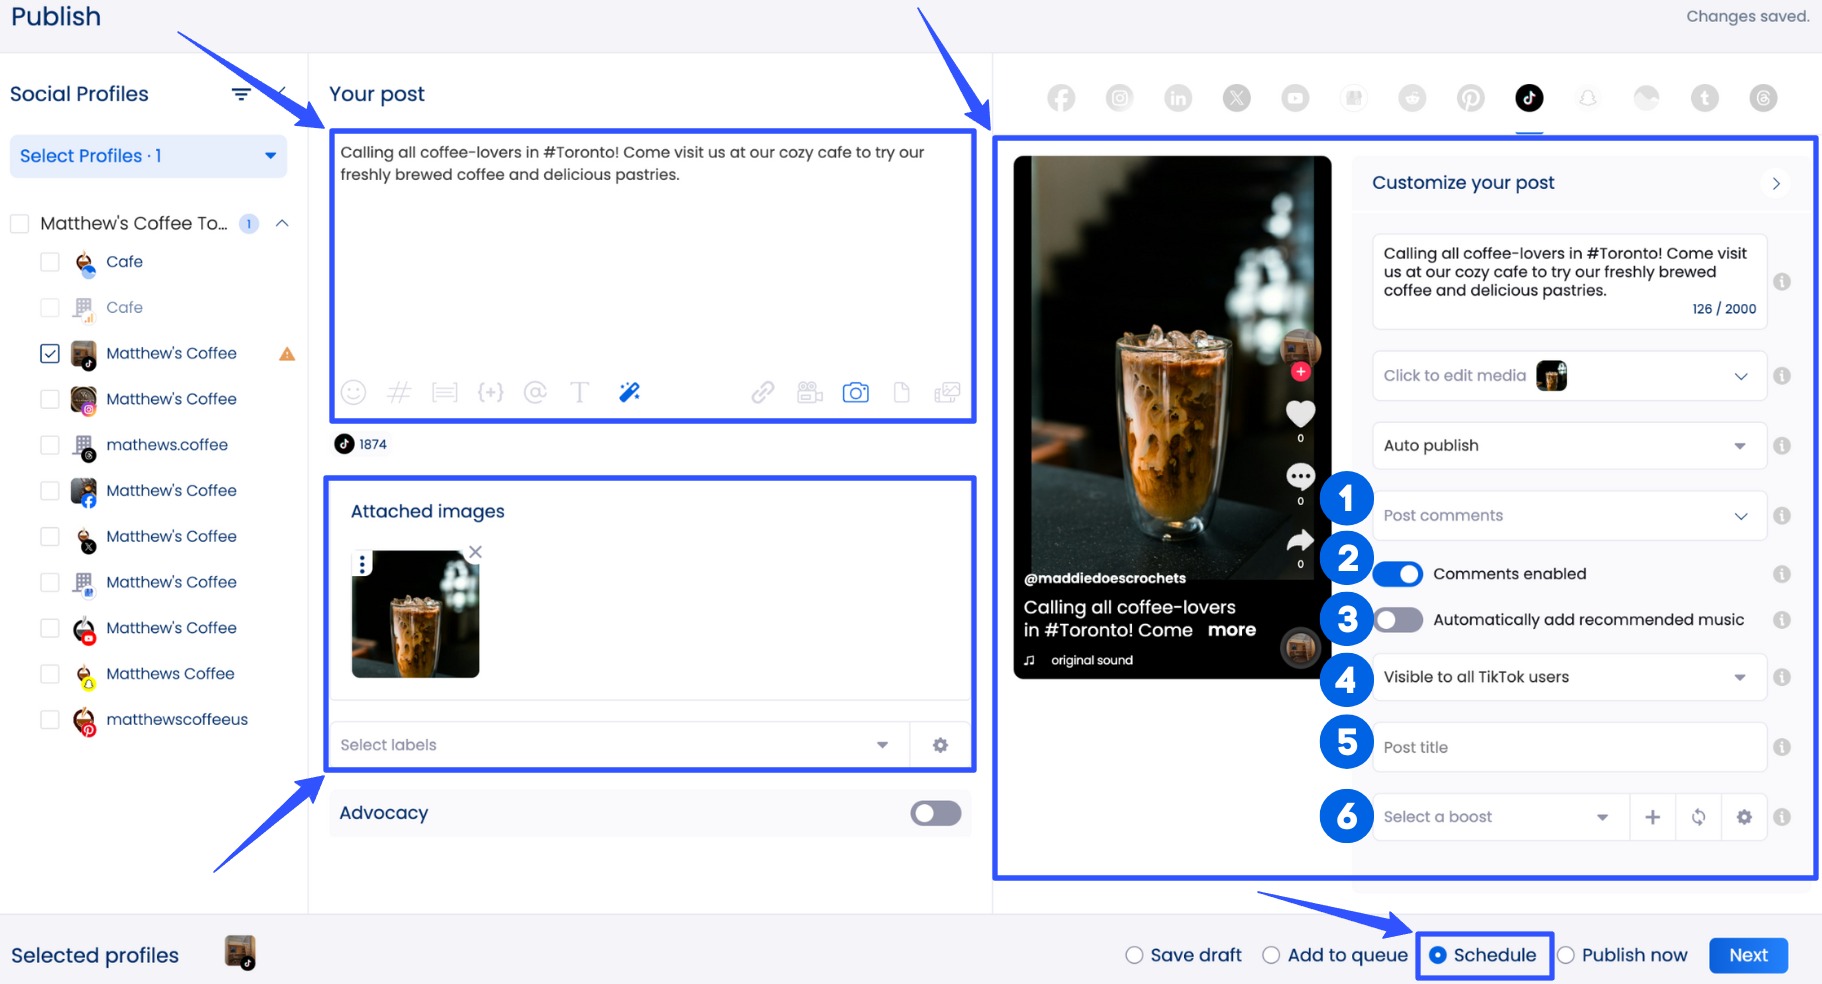Open the boost settings gear
Image resolution: width=1822 pixels, height=984 pixels.
(1745, 817)
